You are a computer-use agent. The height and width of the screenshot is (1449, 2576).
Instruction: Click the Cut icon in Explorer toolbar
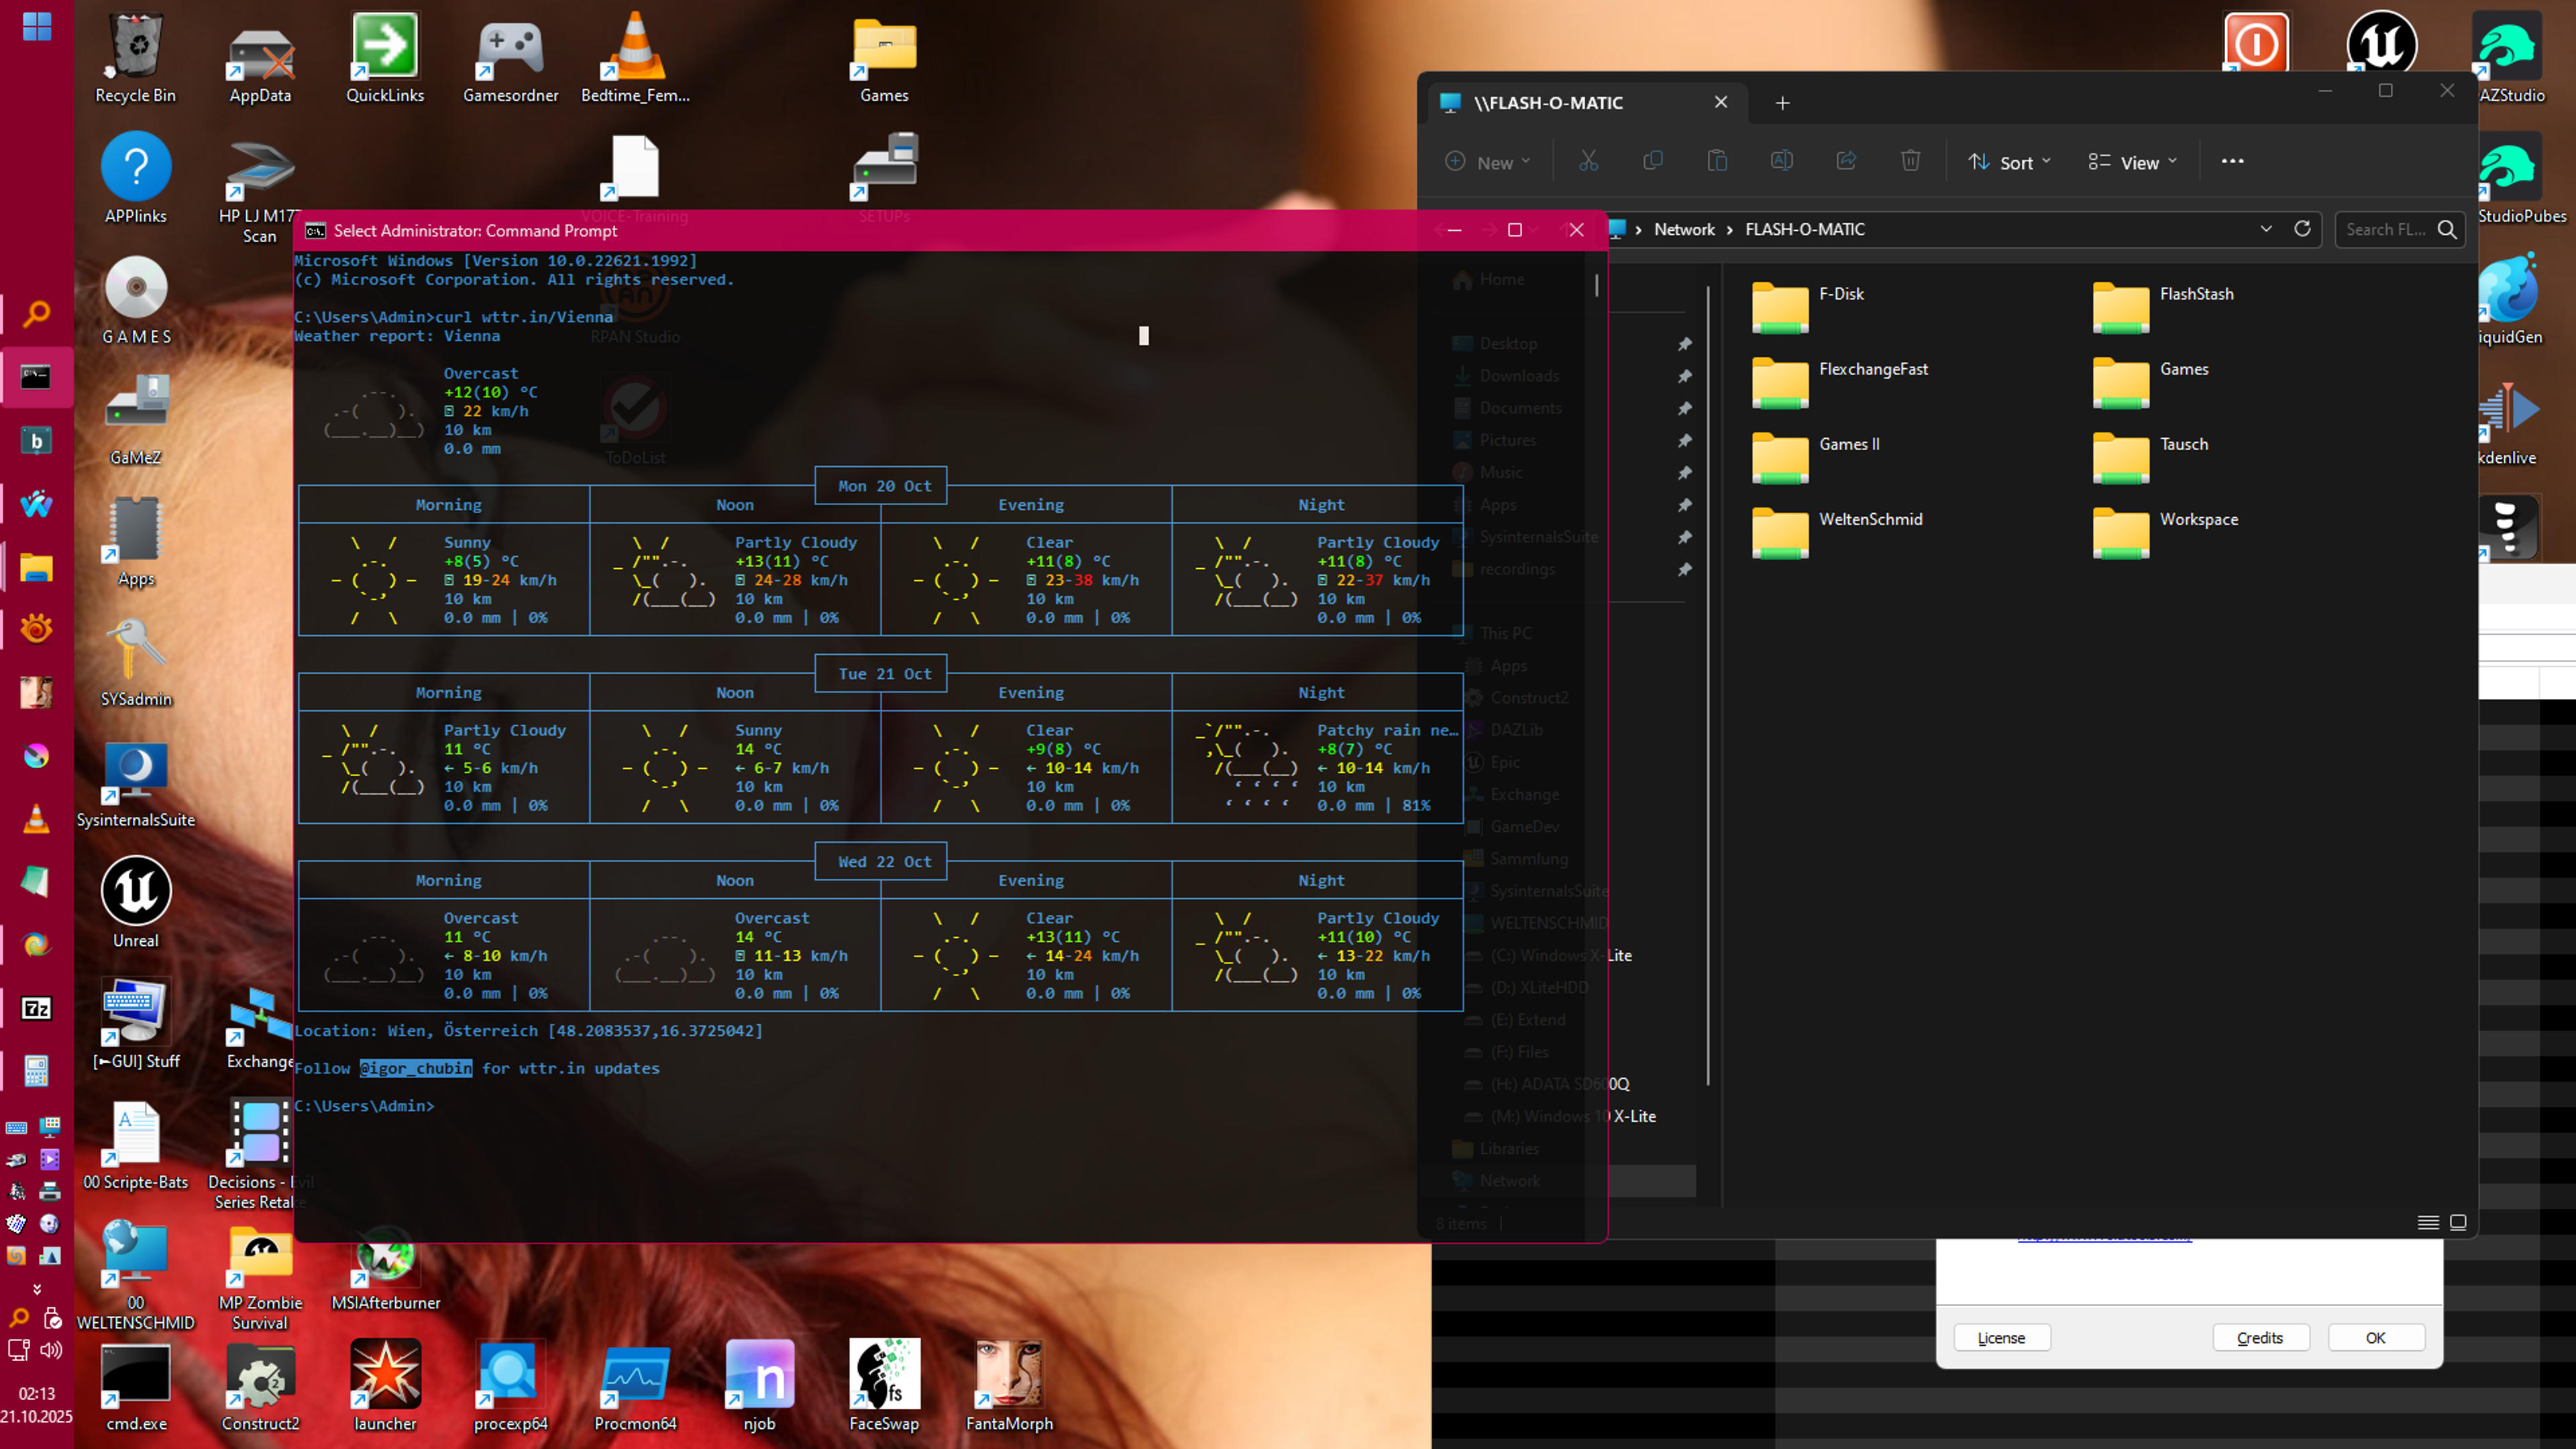tap(1588, 161)
